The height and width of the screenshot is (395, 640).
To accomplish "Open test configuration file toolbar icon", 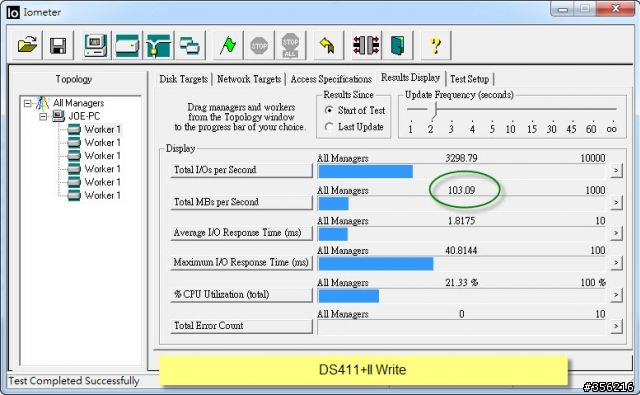I will tap(27, 45).
